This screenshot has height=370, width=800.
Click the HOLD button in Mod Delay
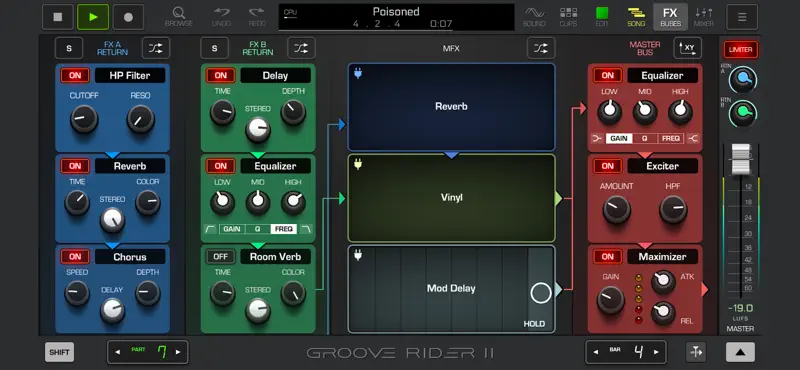534,324
